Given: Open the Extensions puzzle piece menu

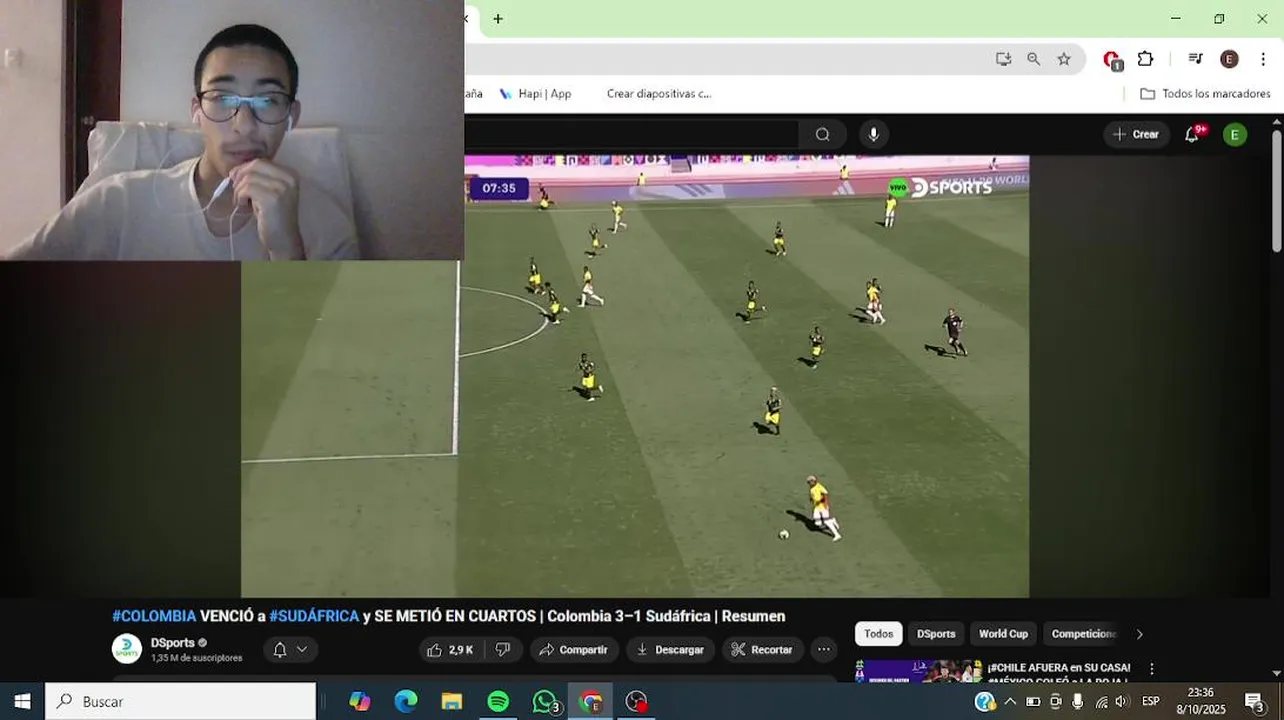Looking at the screenshot, I should [1146, 59].
